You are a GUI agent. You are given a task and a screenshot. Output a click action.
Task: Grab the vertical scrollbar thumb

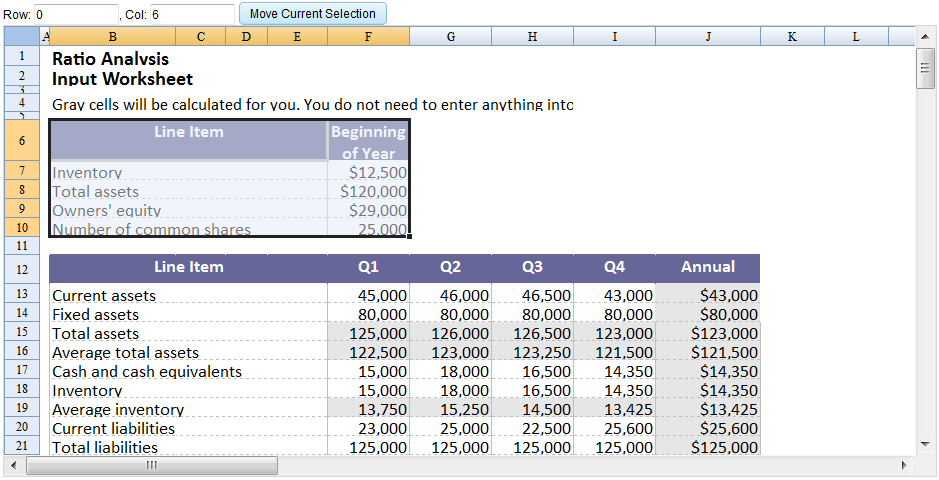click(x=926, y=68)
